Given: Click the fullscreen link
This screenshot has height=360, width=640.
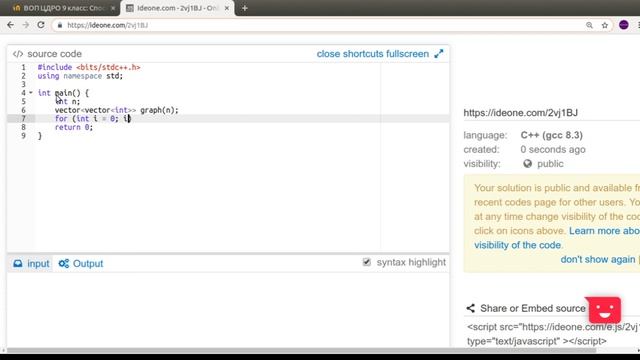Looking at the screenshot, I should 407,54.
